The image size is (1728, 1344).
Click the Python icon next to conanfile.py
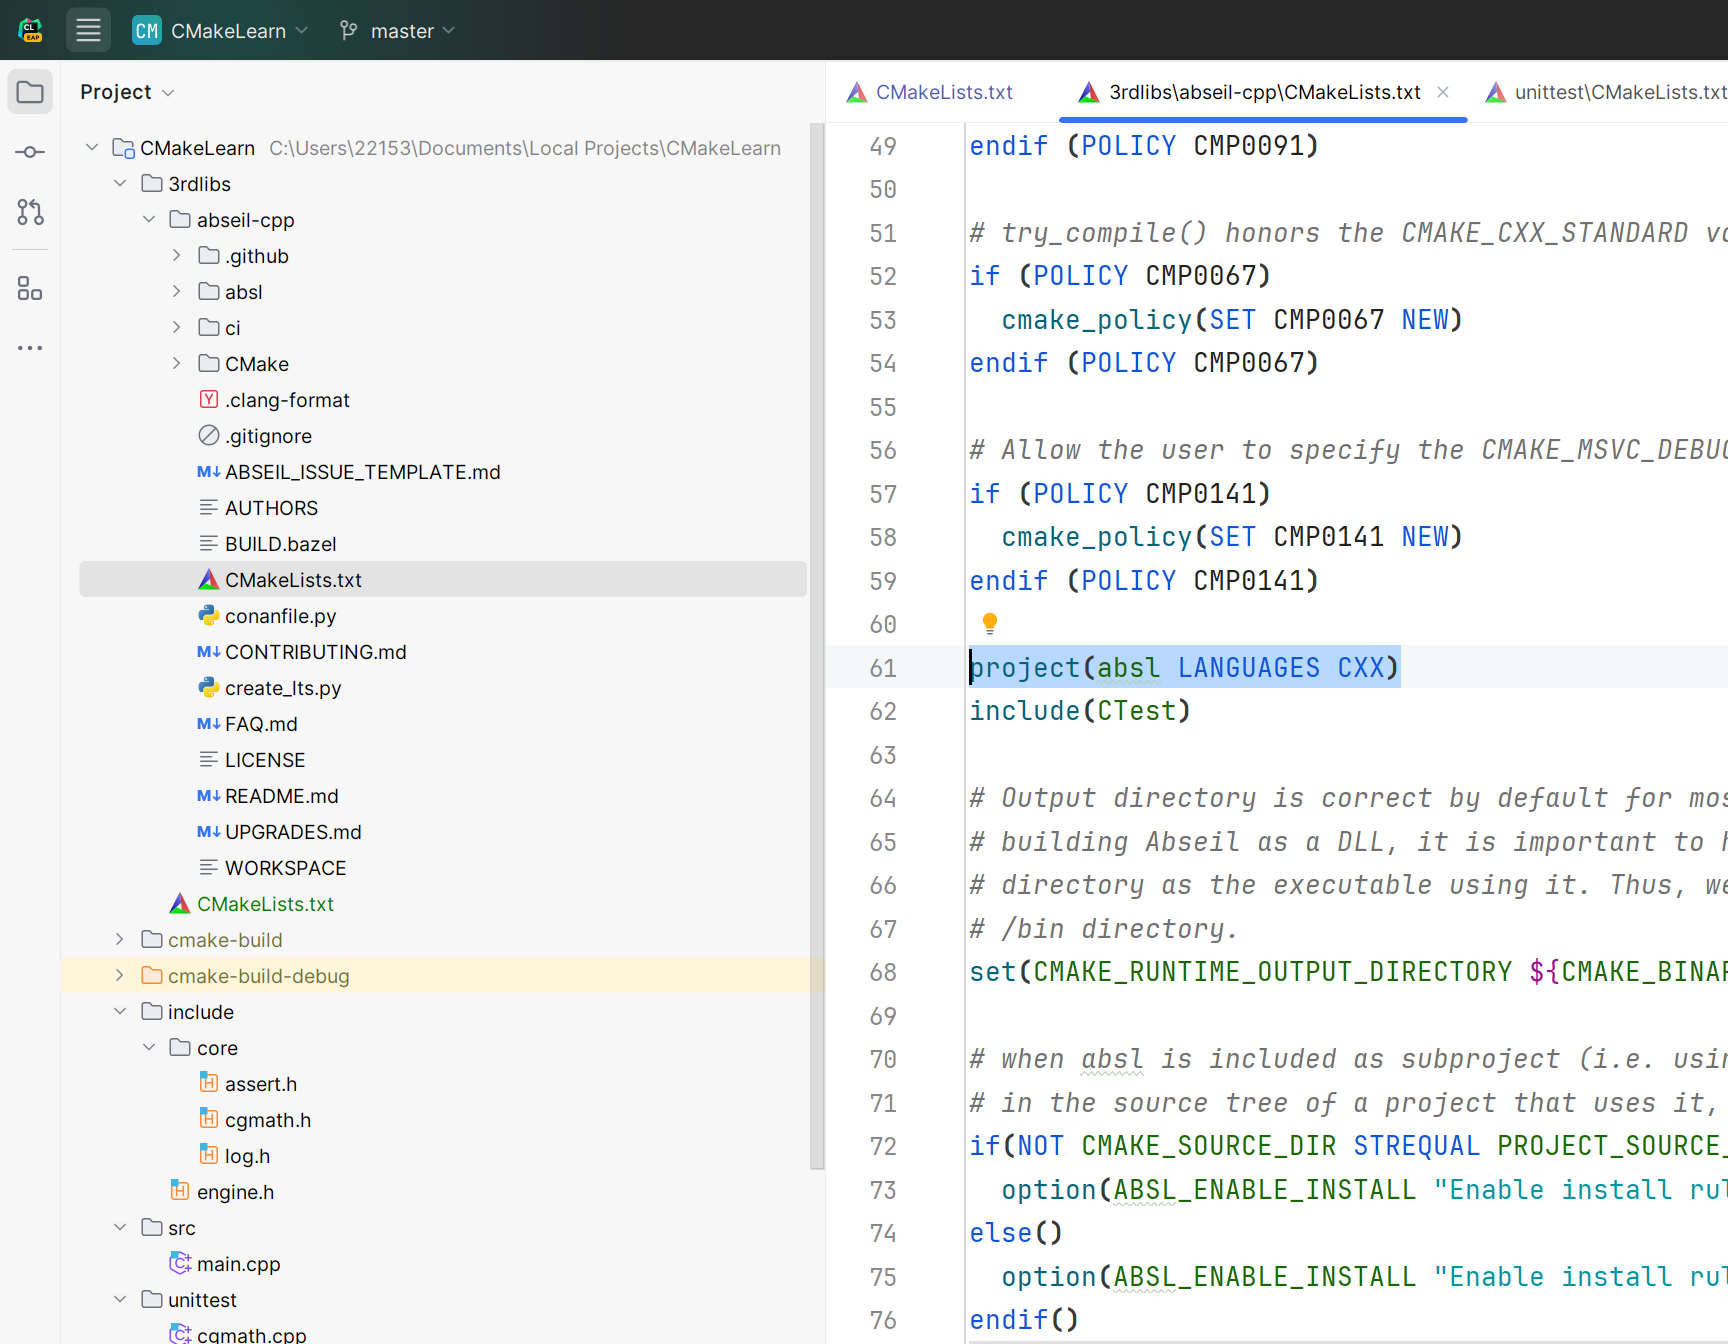coord(208,616)
